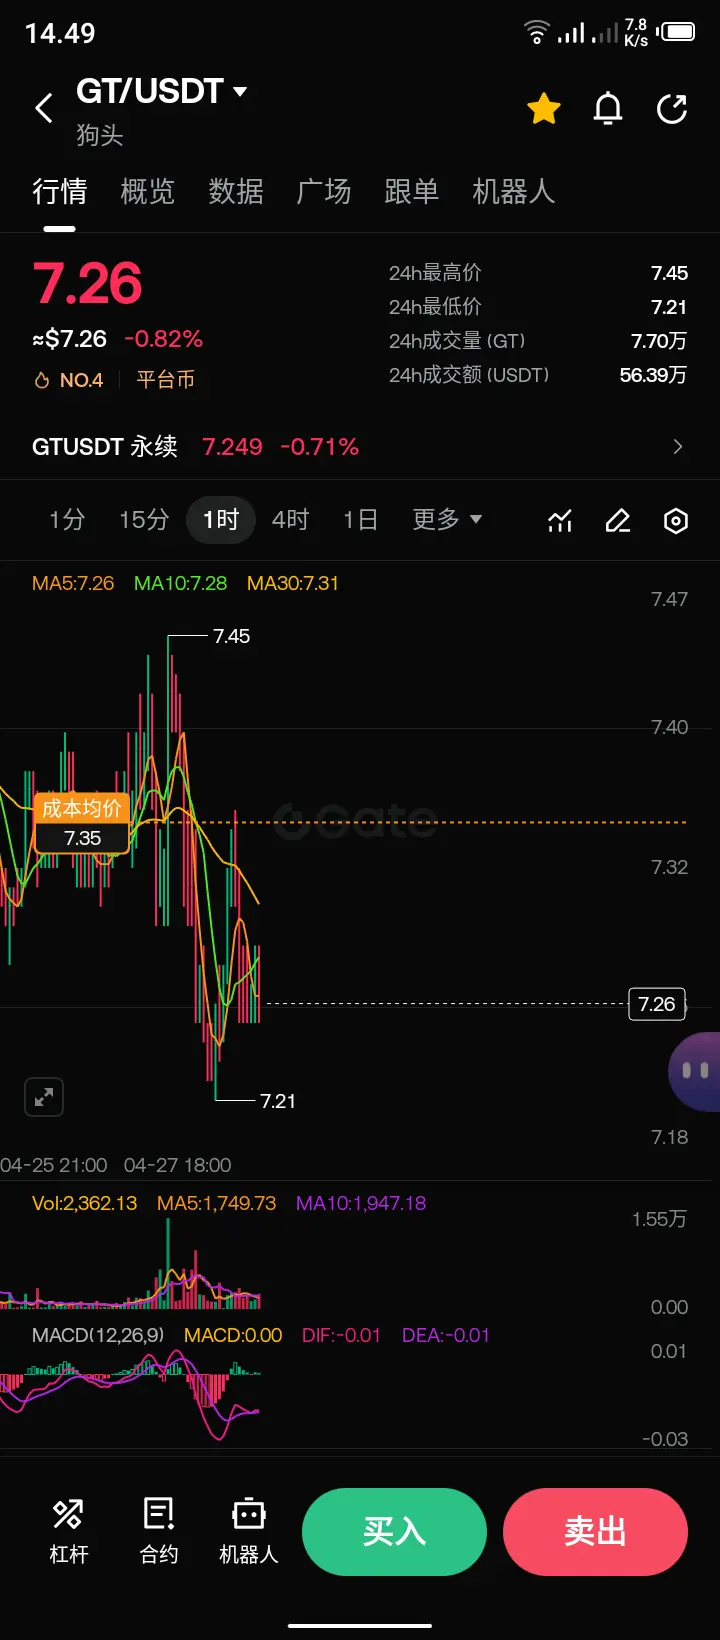The image size is (720, 1640).
Task: Tap the 平台币 category tag
Action: 165,380
